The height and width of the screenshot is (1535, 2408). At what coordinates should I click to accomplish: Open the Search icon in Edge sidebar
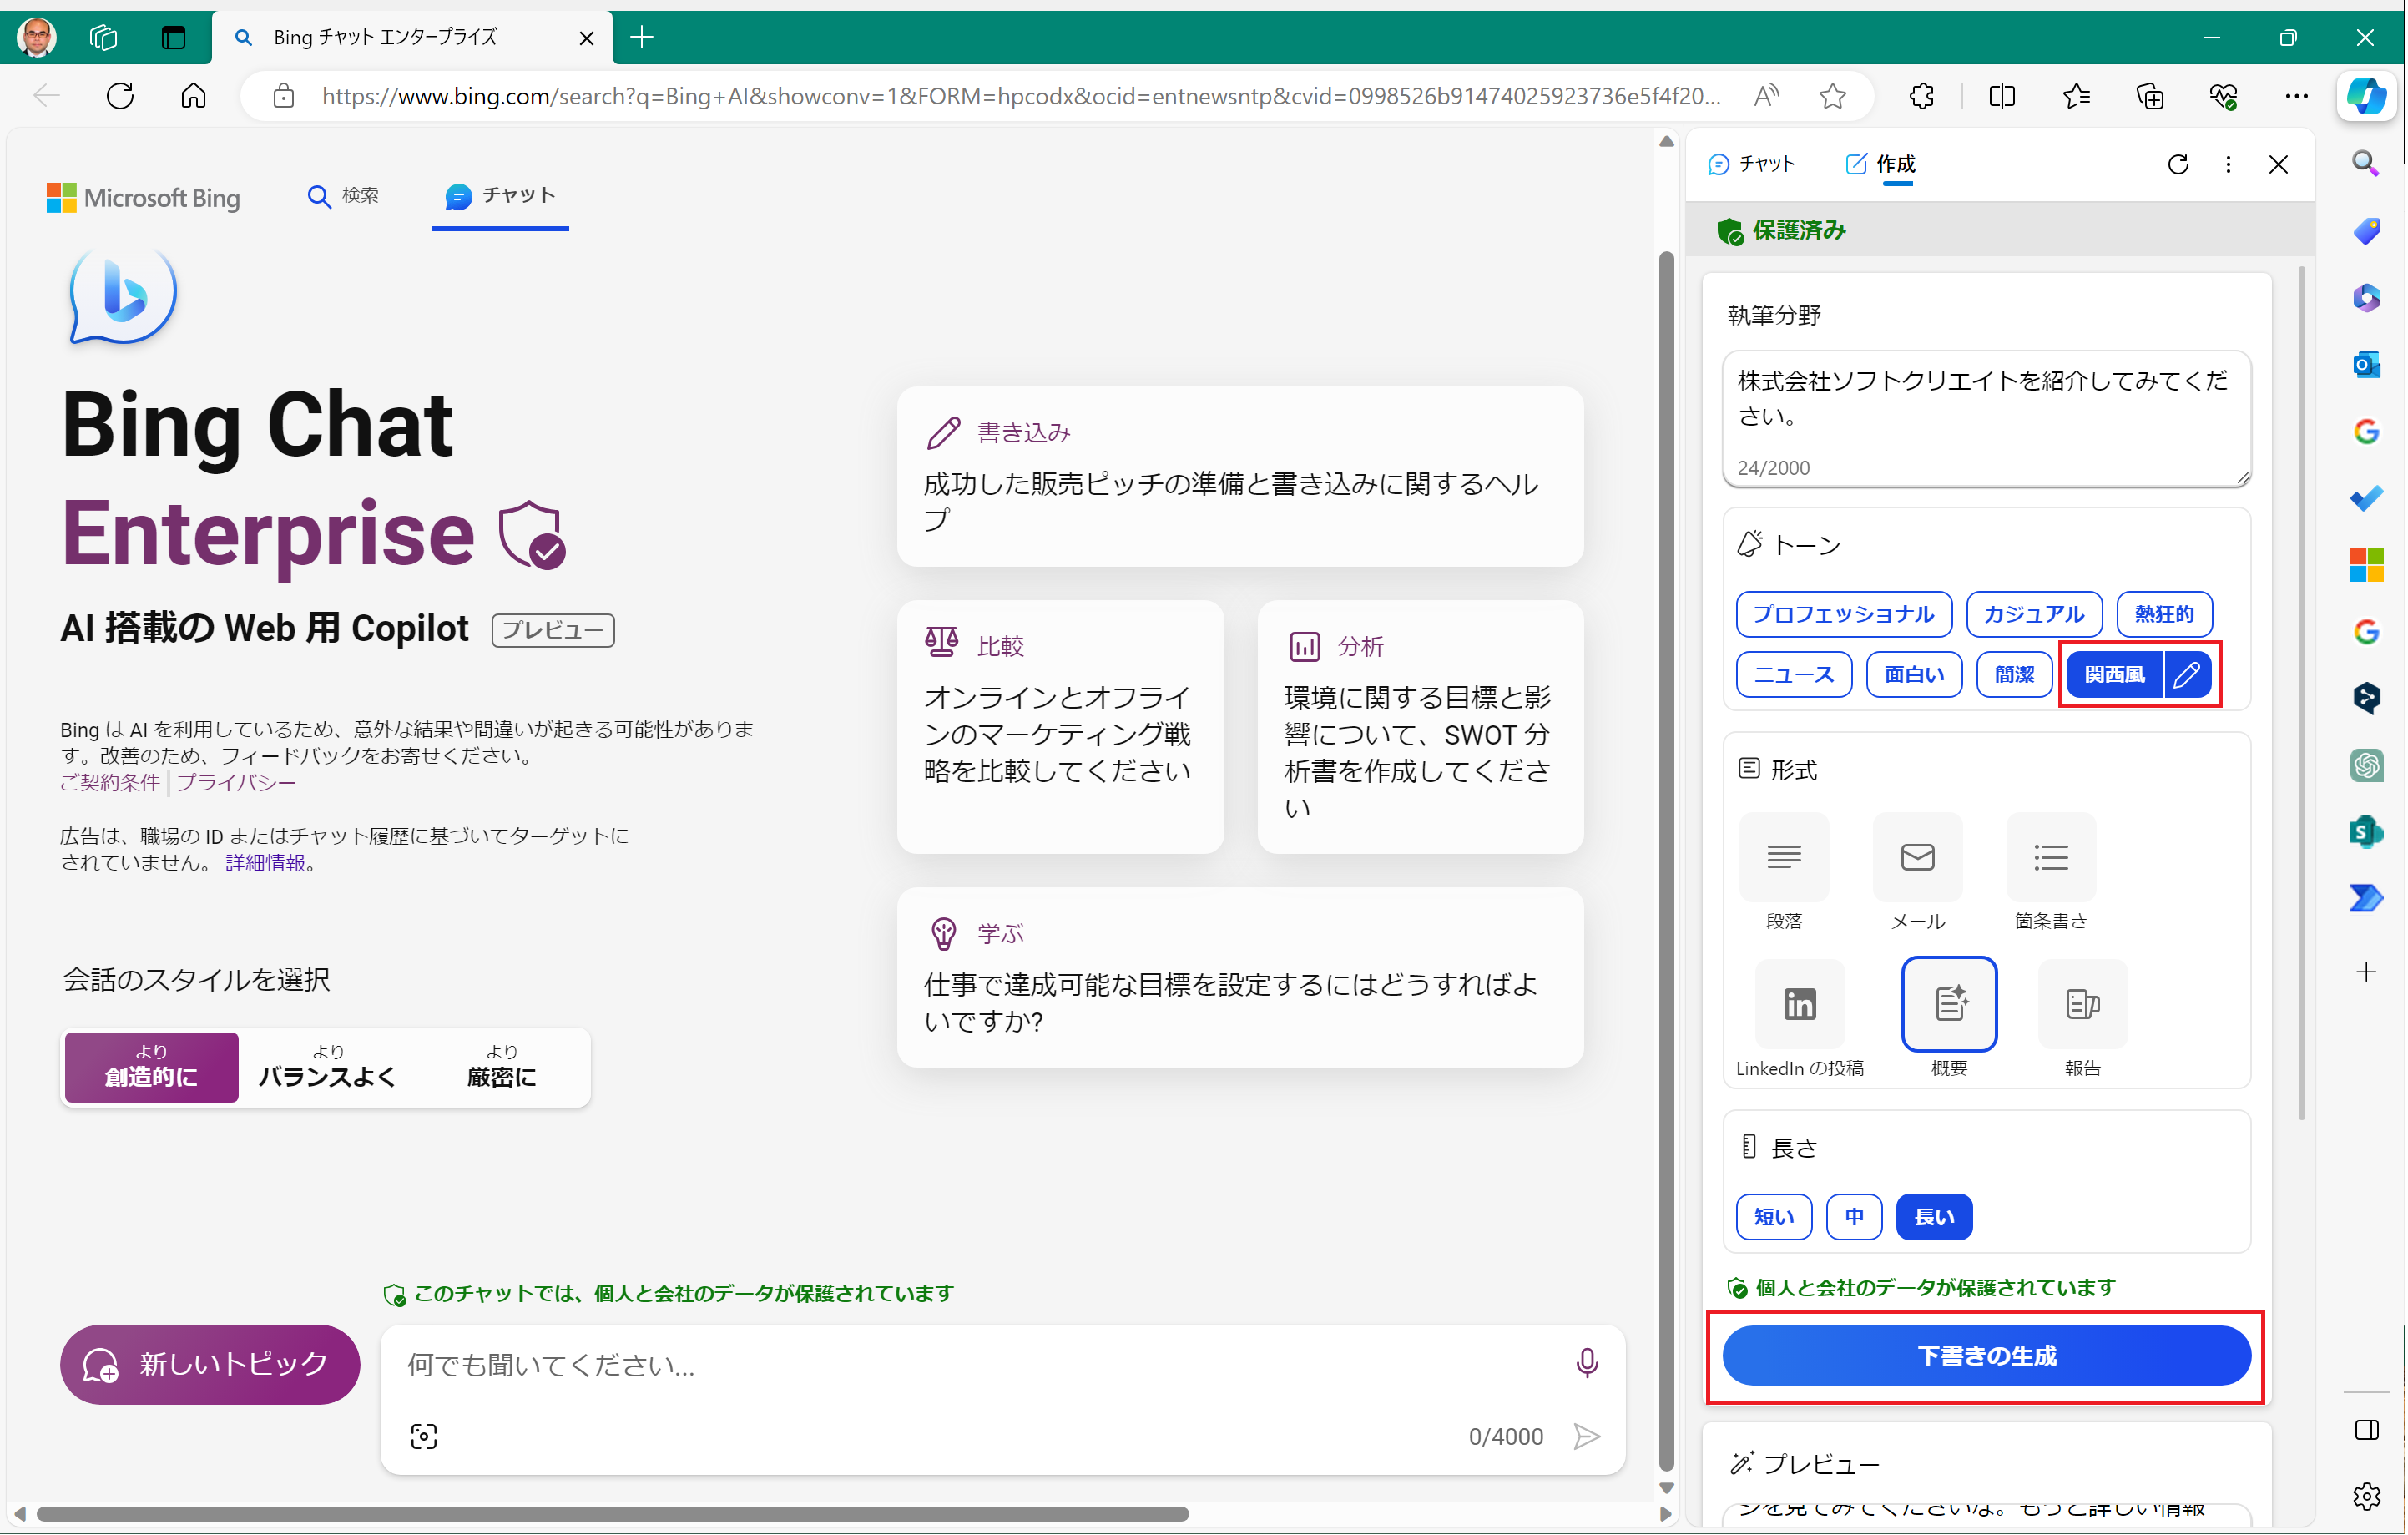click(2365, 163)
